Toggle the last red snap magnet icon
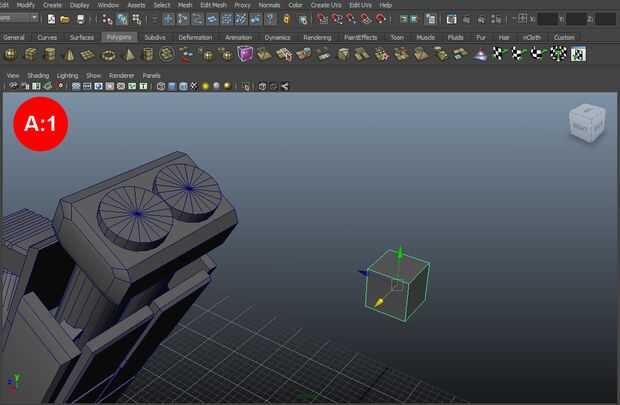 380,18
